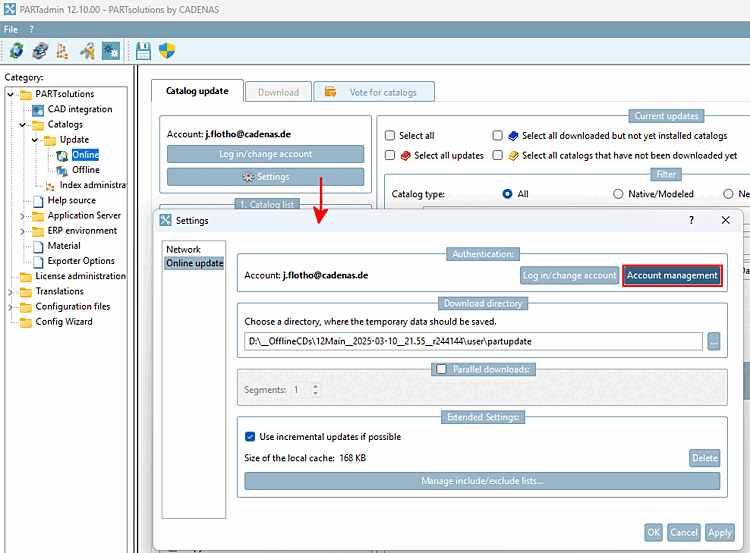Click the CAD integration gear icon
750x553 pixels.
38,110
